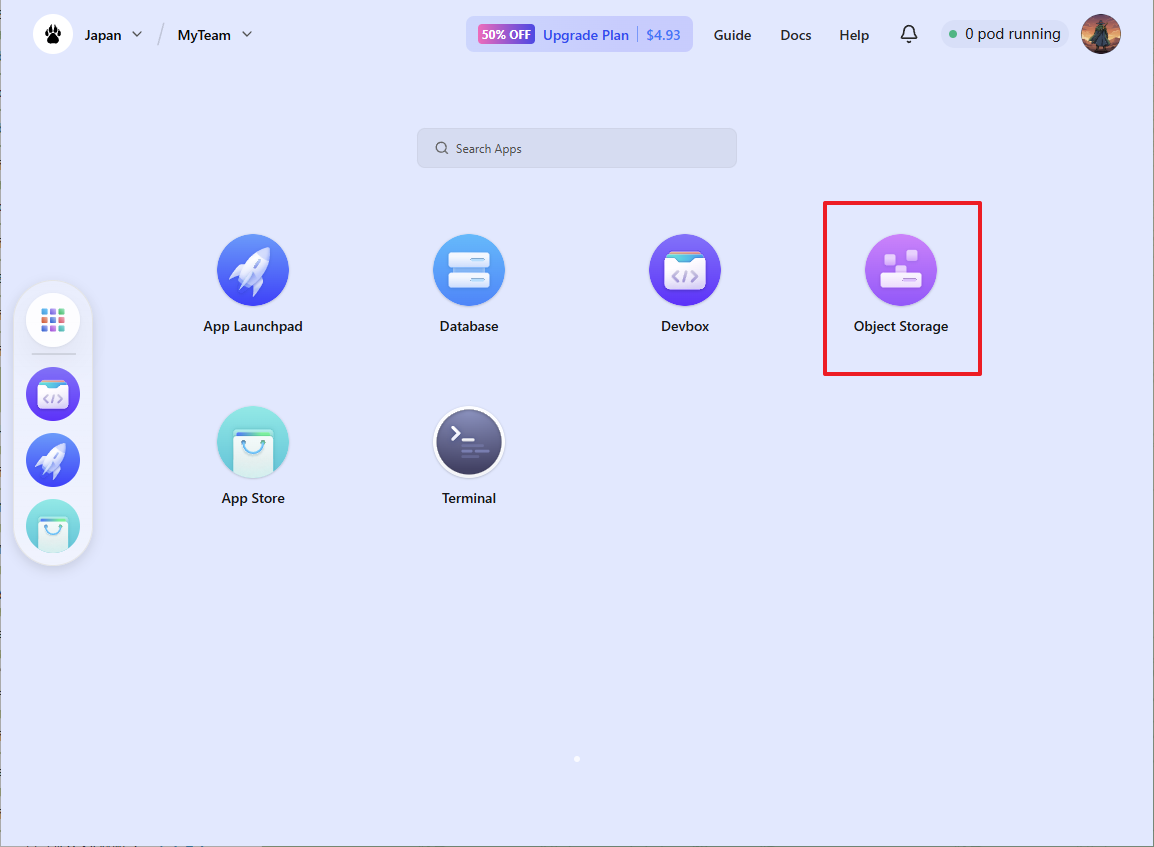The image size is (1154, 847).
Task: Click the all-apps grid icon in dock
Action: click(53, 320)
